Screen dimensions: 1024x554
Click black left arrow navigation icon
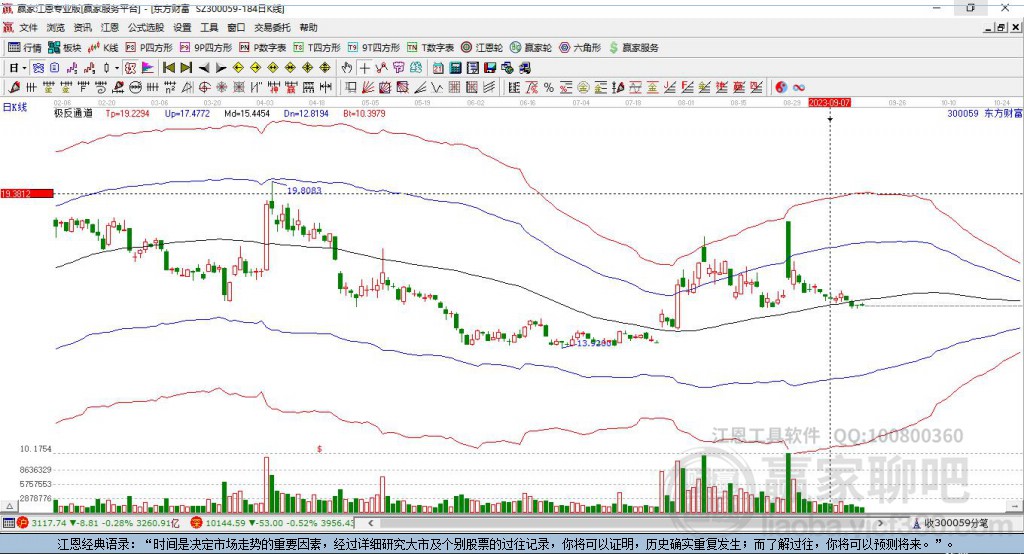point(204,68)
